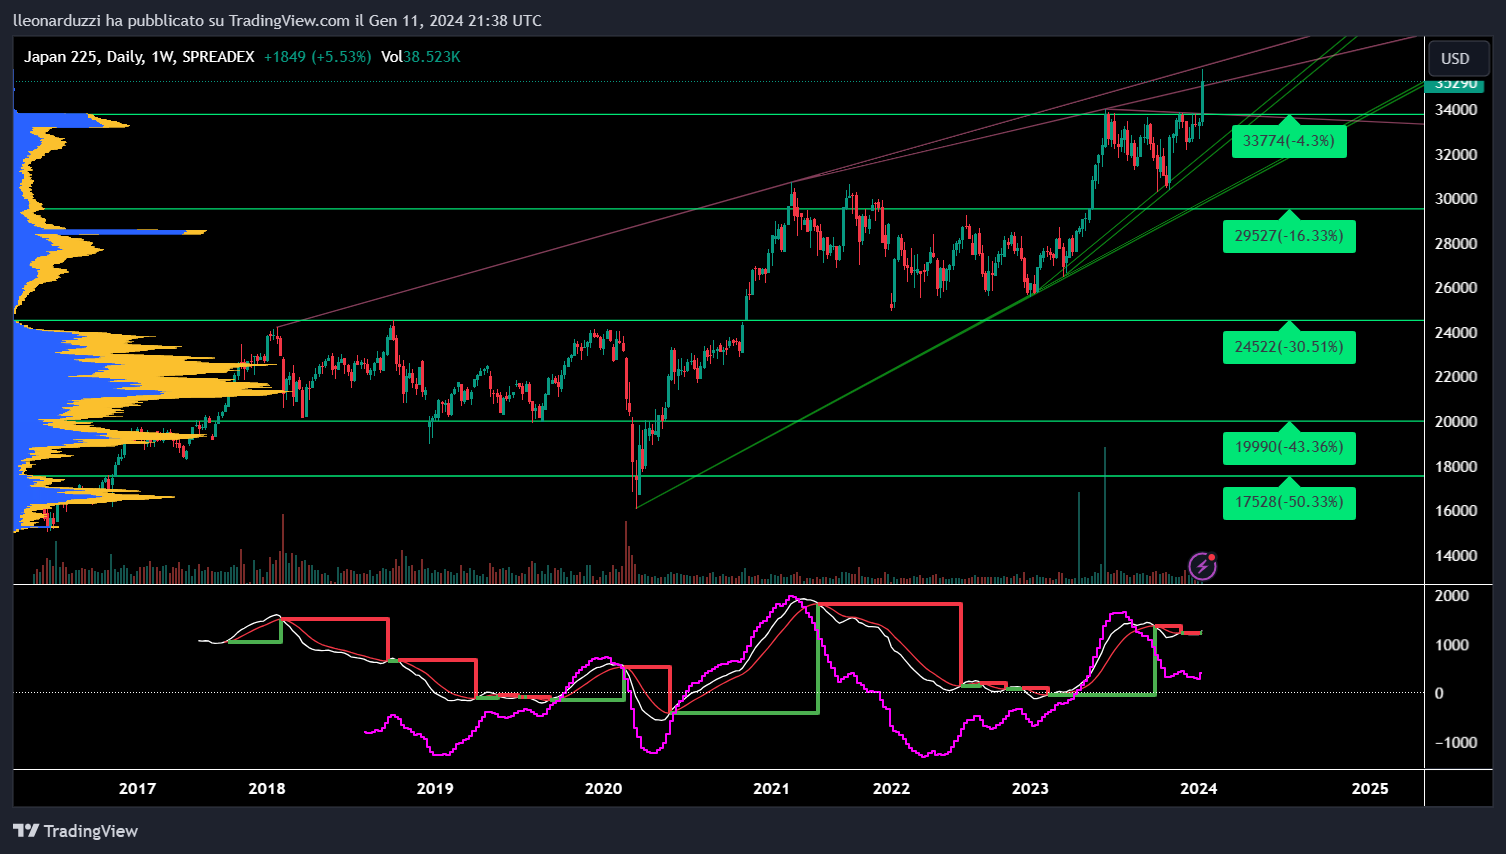Viewport: 1506px width, 854px height.
Task: Click the 2022 time axis label
Action: 891,789
